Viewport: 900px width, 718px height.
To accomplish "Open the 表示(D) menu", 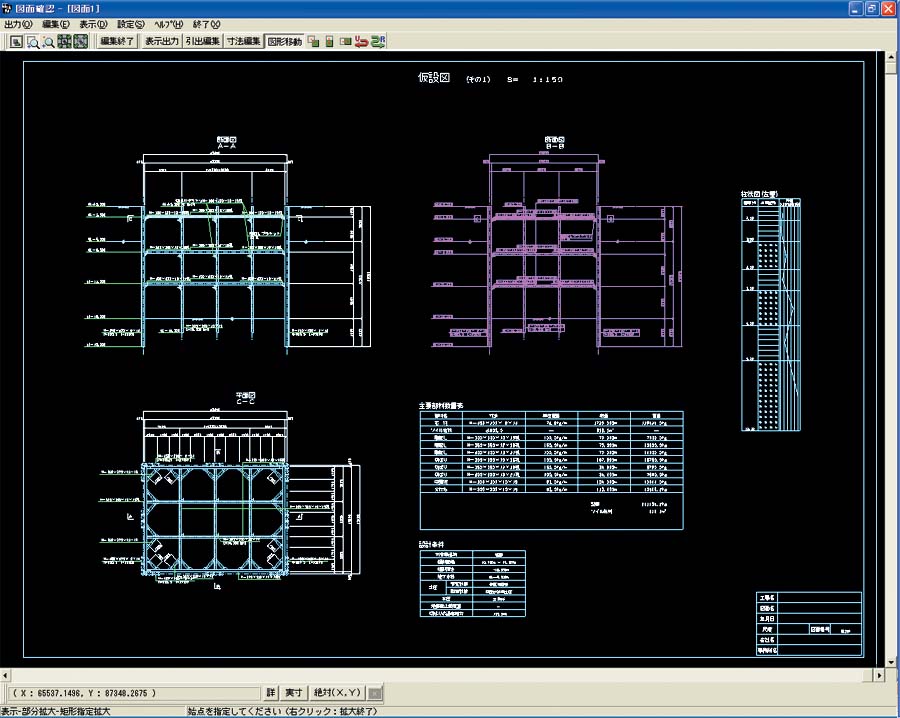I will 94,24.
